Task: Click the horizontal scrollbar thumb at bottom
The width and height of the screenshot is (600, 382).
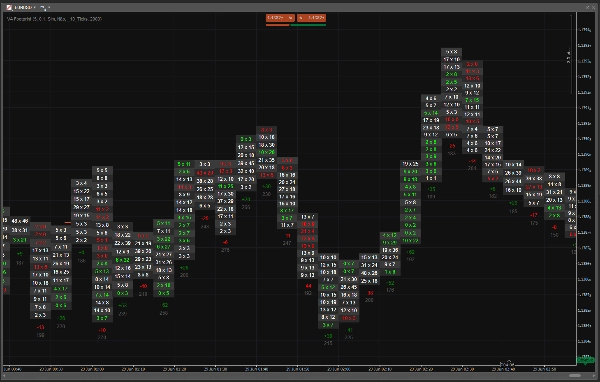Action: tap(575, 375)
